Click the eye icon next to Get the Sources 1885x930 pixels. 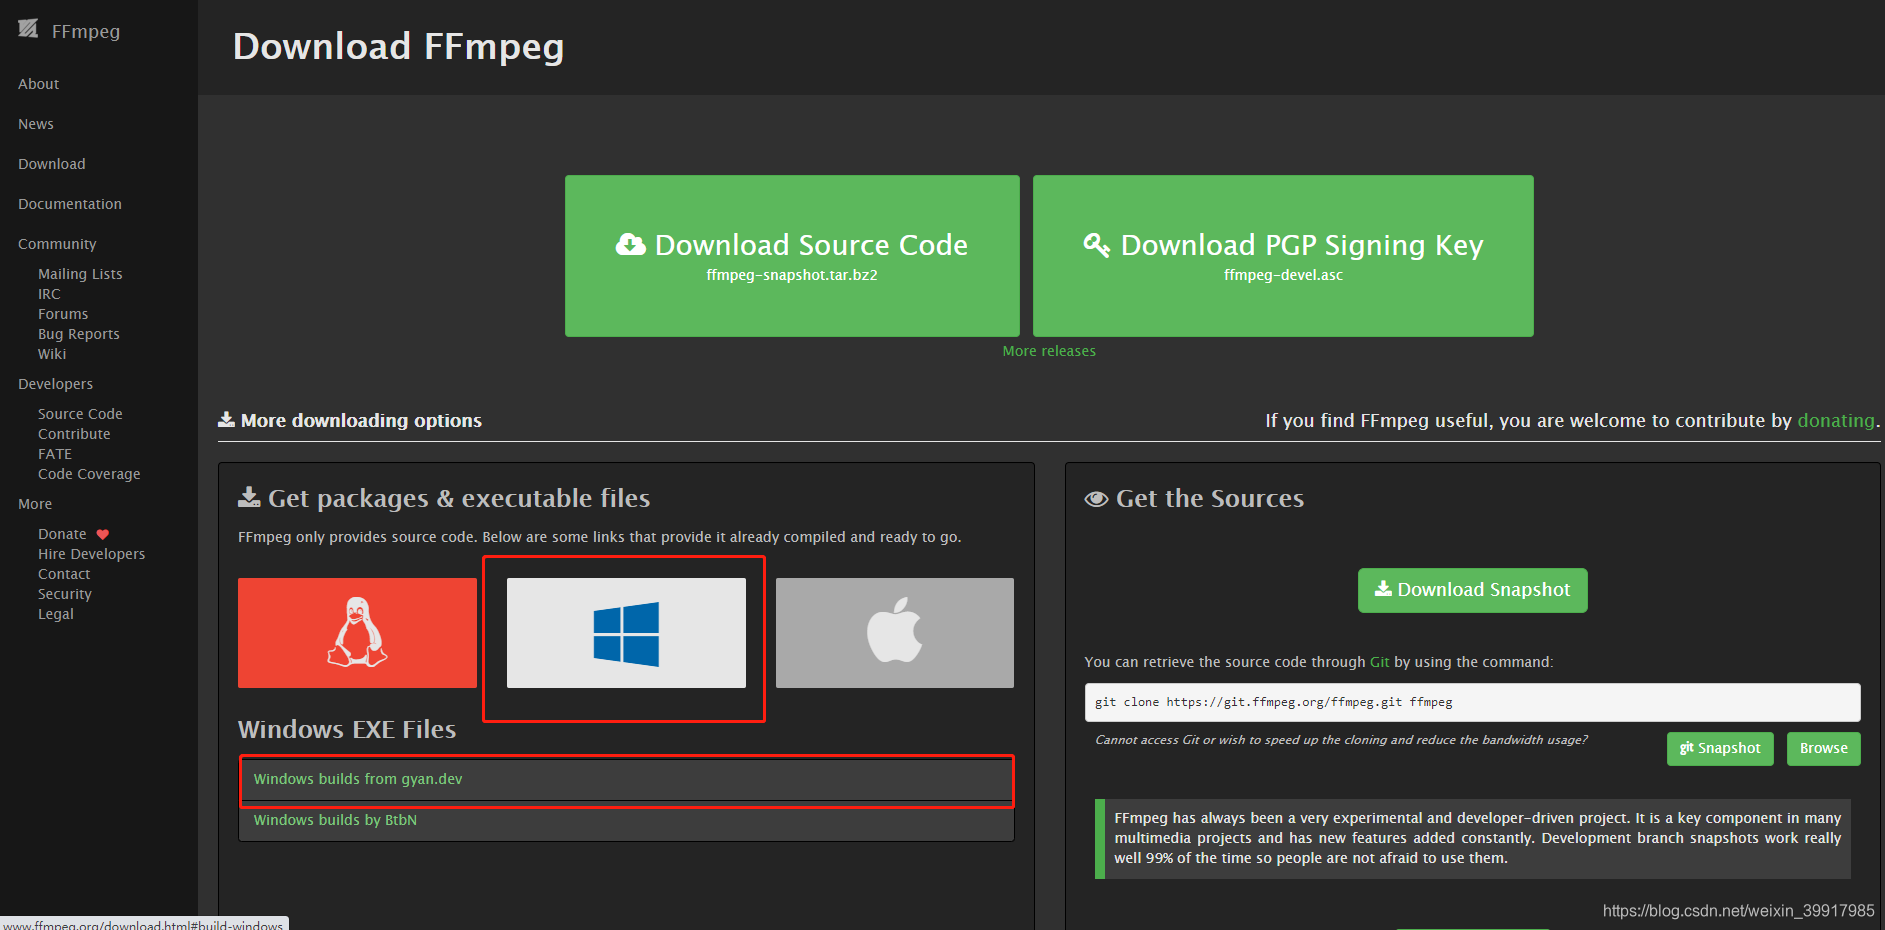1096,498
